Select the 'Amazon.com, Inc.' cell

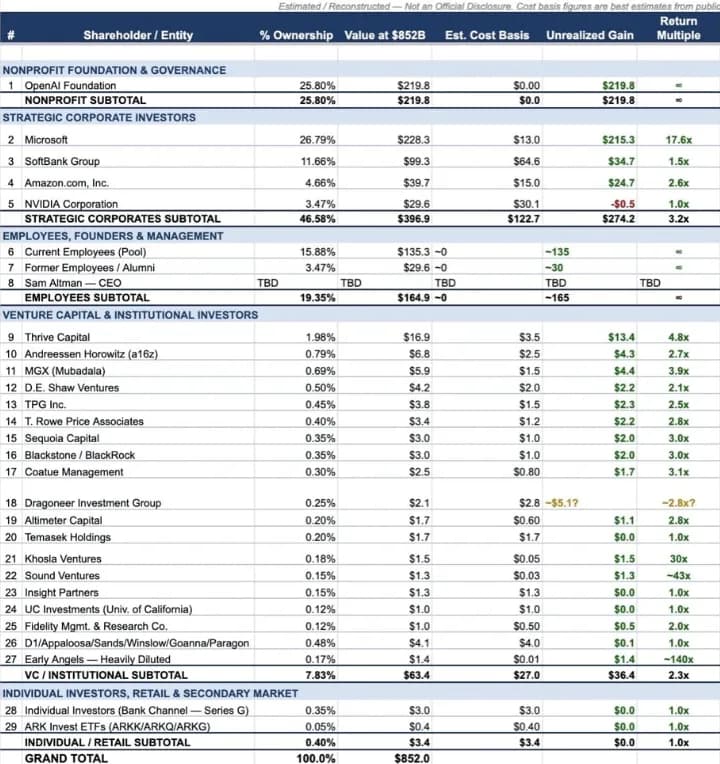pyautogui.click(x=66, y=183)
